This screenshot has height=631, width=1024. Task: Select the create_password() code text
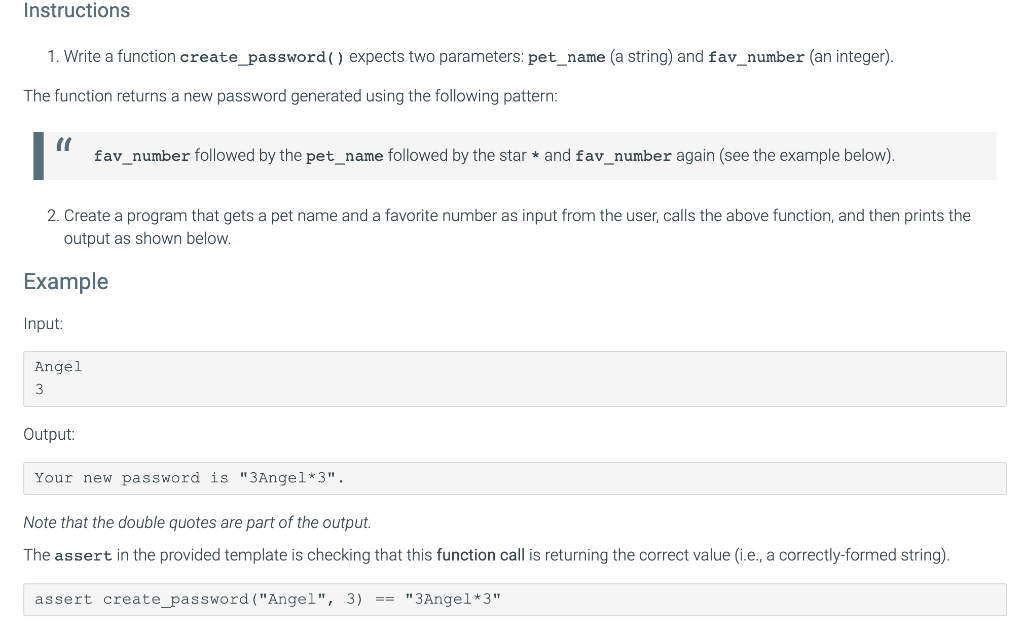pyautogui.click(x=262, y=57)
